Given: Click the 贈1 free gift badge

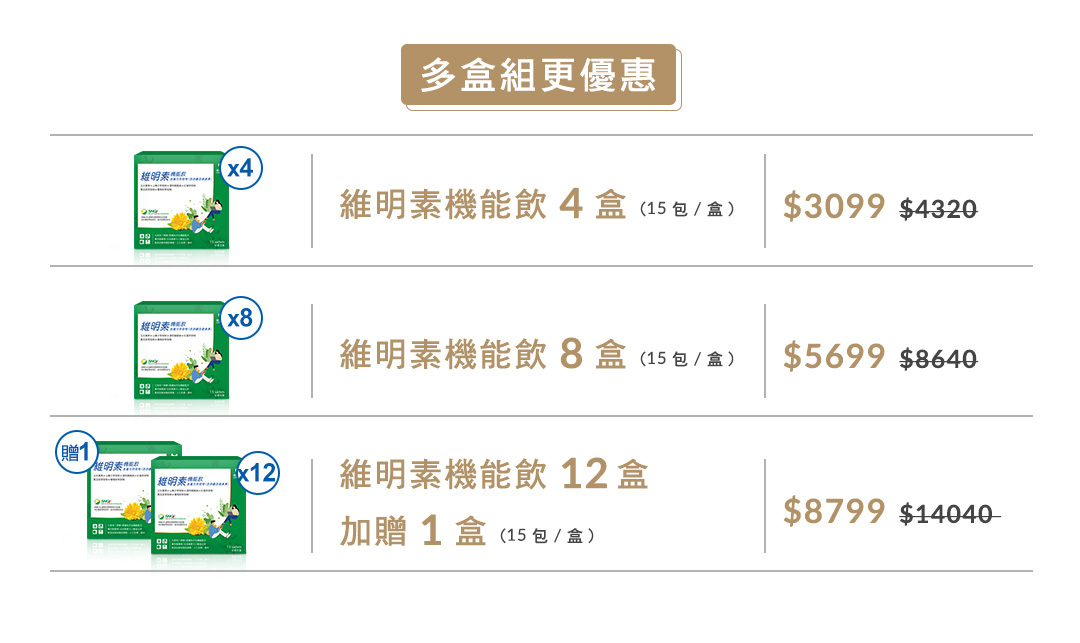Looking at the screenshot, I should 75,453.
